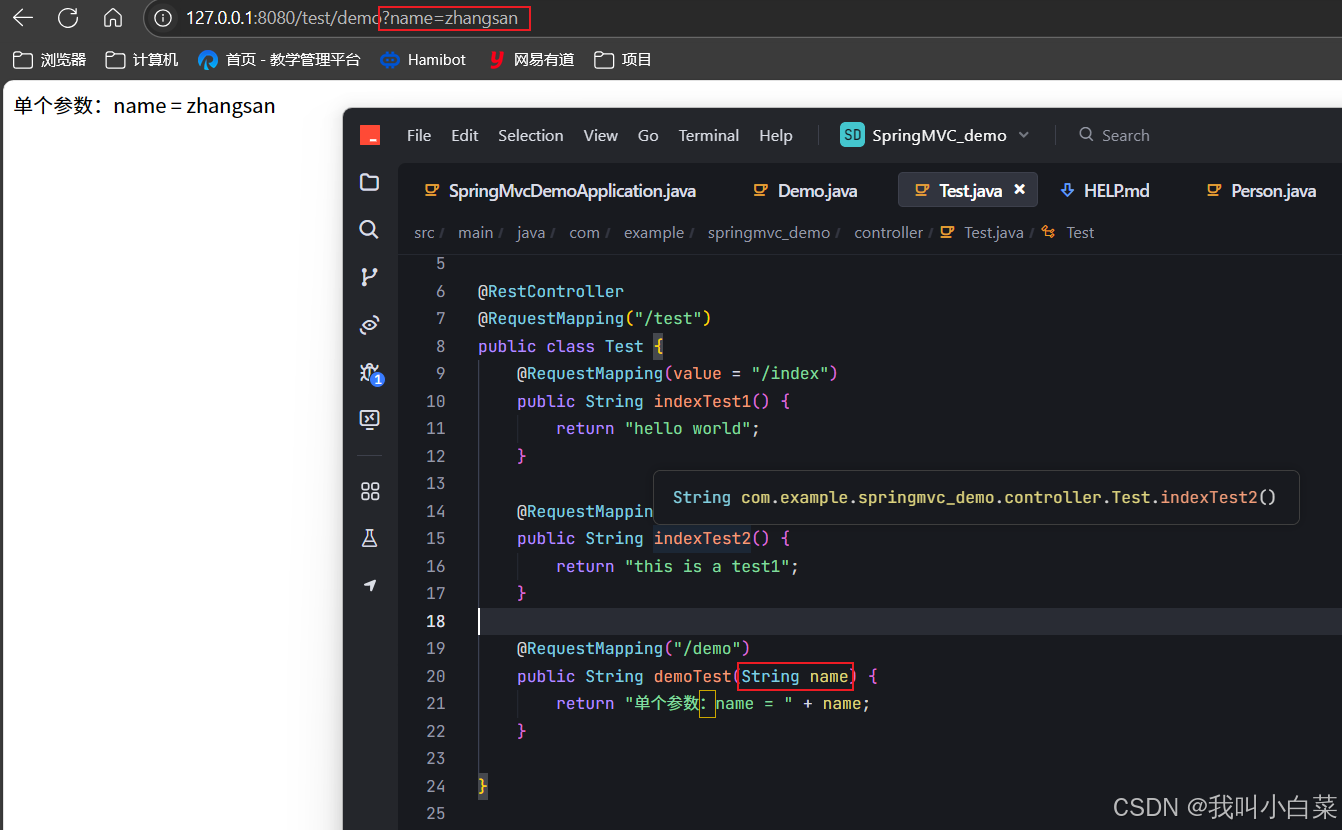Open the 浏览器 bookmark folder

point(50,60)
